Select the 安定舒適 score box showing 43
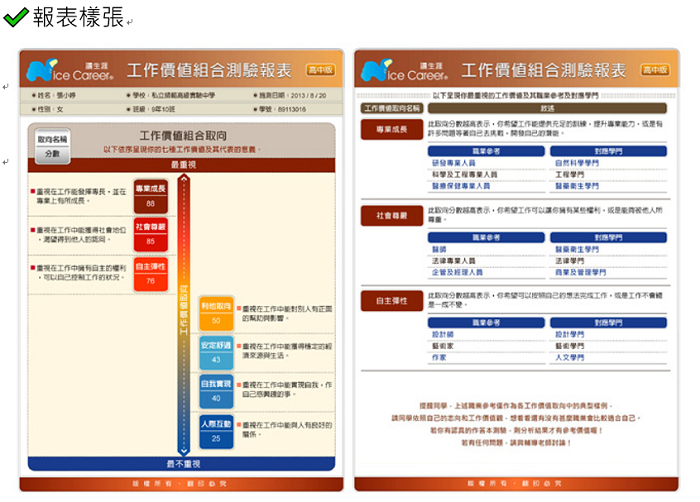The height and width of the screenshot is (502, 700). click(x=216, y=353)
